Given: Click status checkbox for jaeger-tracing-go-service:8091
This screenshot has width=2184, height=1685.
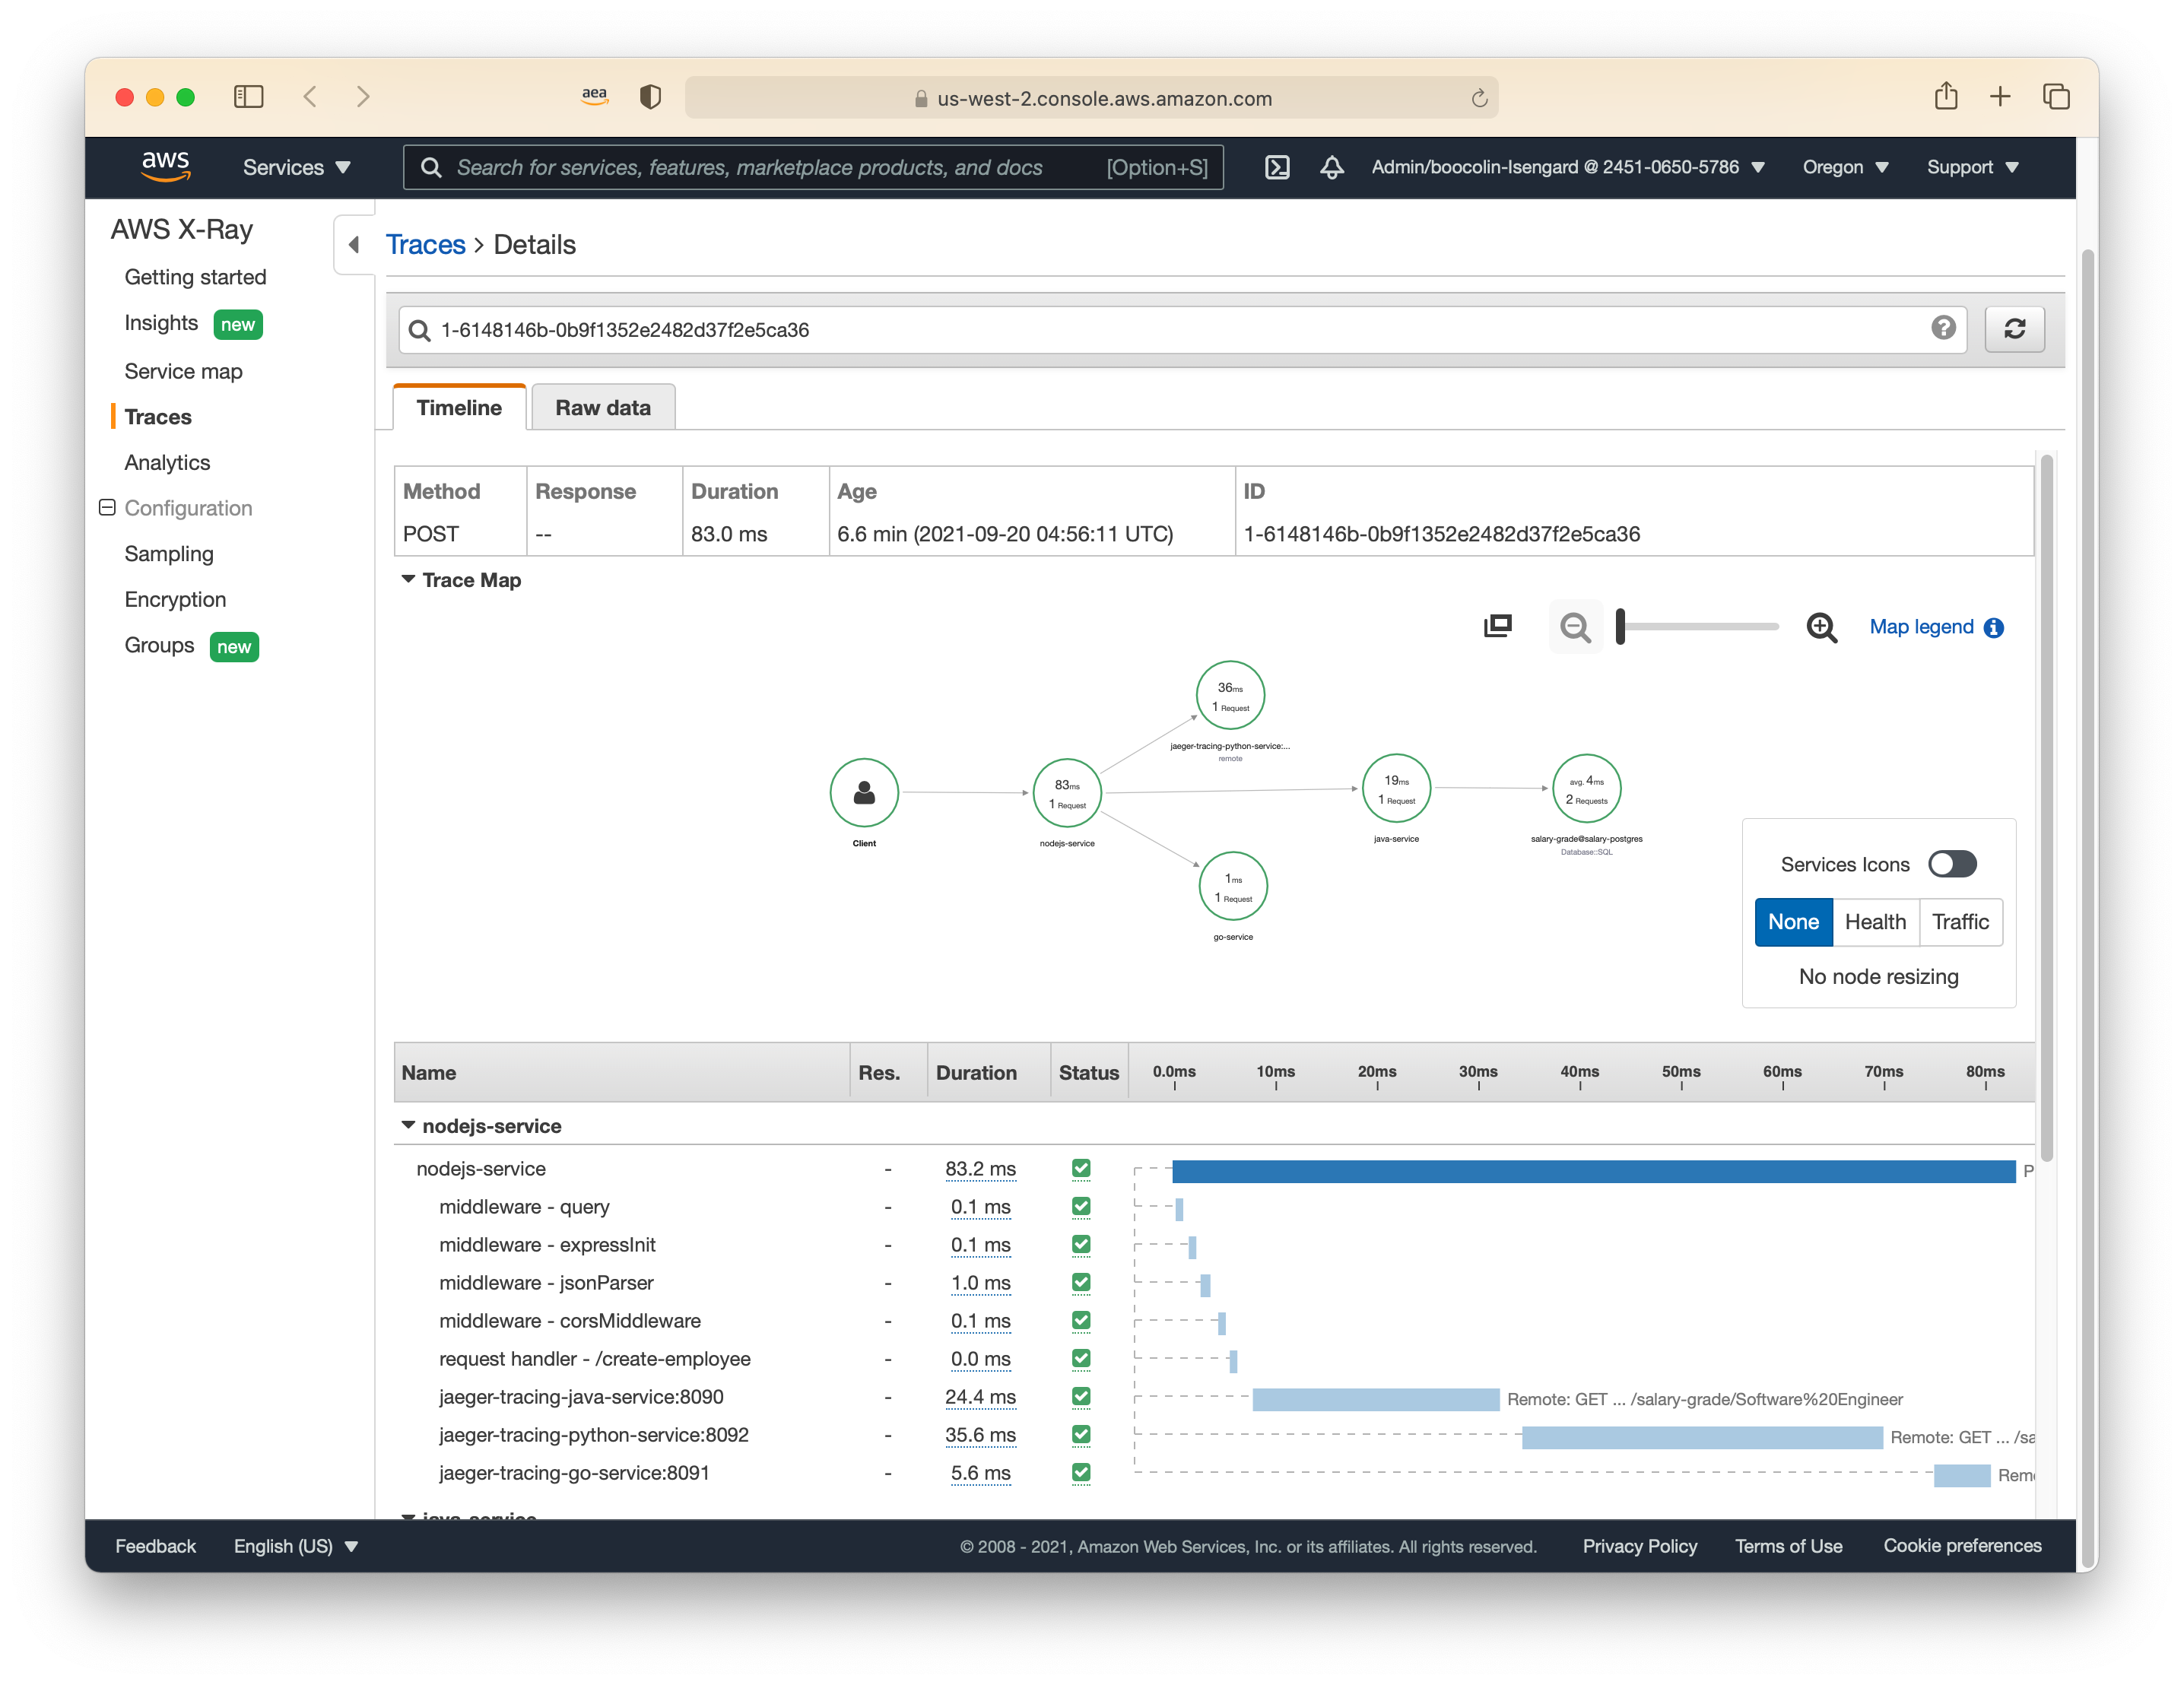Looking at the screenshot, I should [1081, 1472].
